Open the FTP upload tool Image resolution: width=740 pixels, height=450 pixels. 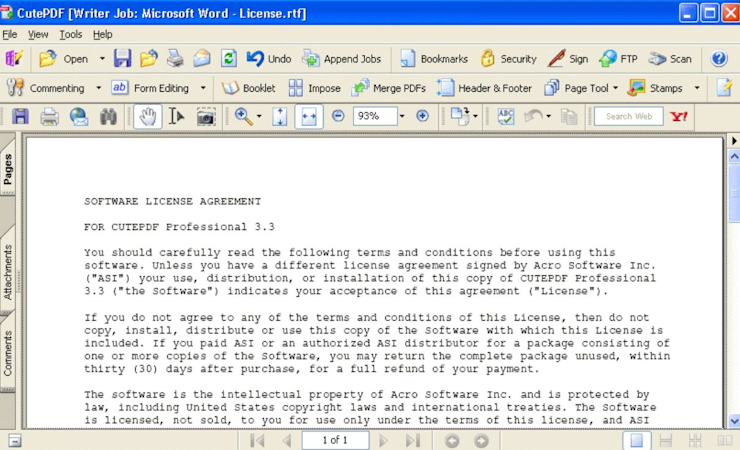(x=618, y=59)
